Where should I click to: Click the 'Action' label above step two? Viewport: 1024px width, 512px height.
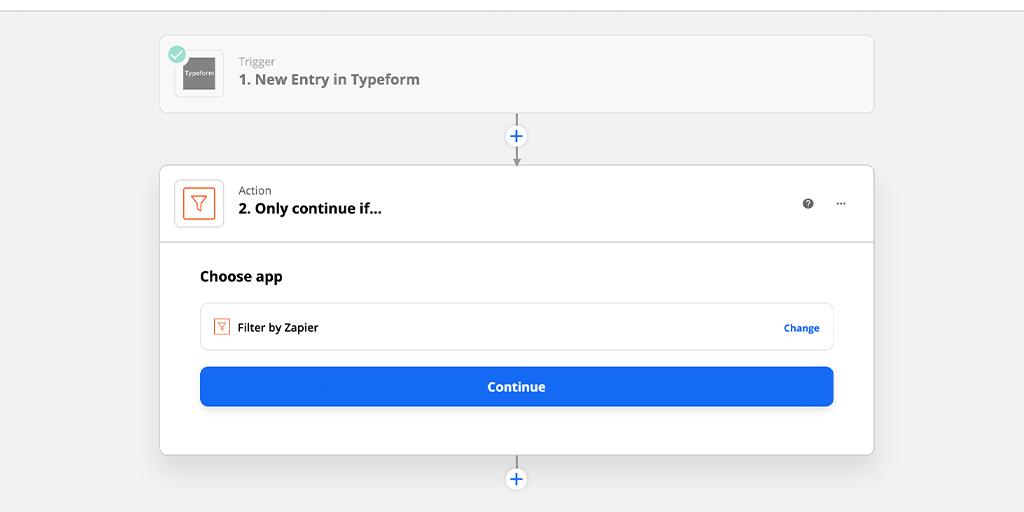255,191
